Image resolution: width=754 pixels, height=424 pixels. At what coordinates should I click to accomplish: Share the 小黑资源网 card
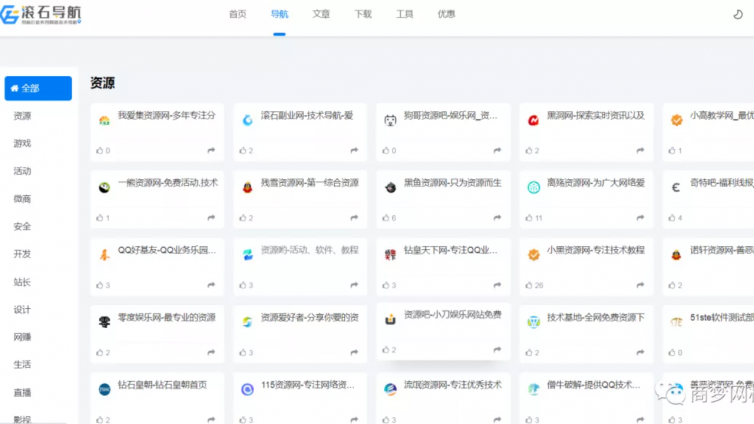[640, 285]
